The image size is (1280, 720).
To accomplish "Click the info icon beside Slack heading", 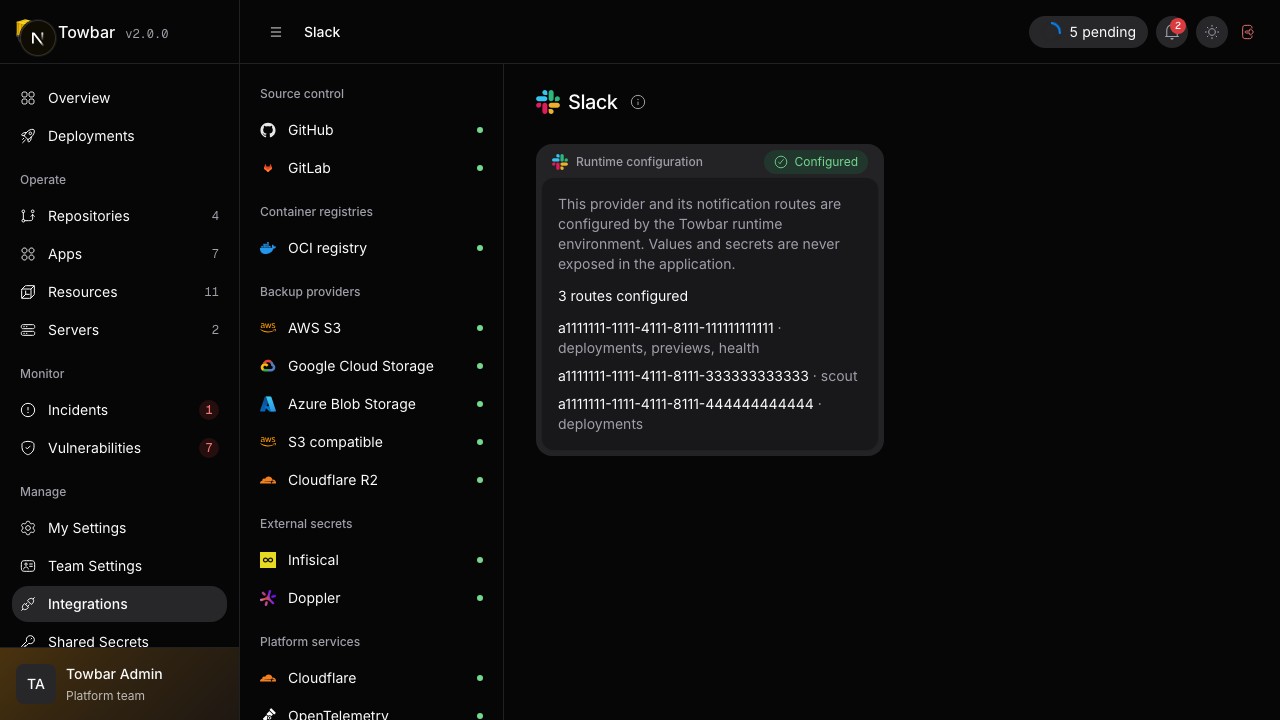I will (638, 102).
